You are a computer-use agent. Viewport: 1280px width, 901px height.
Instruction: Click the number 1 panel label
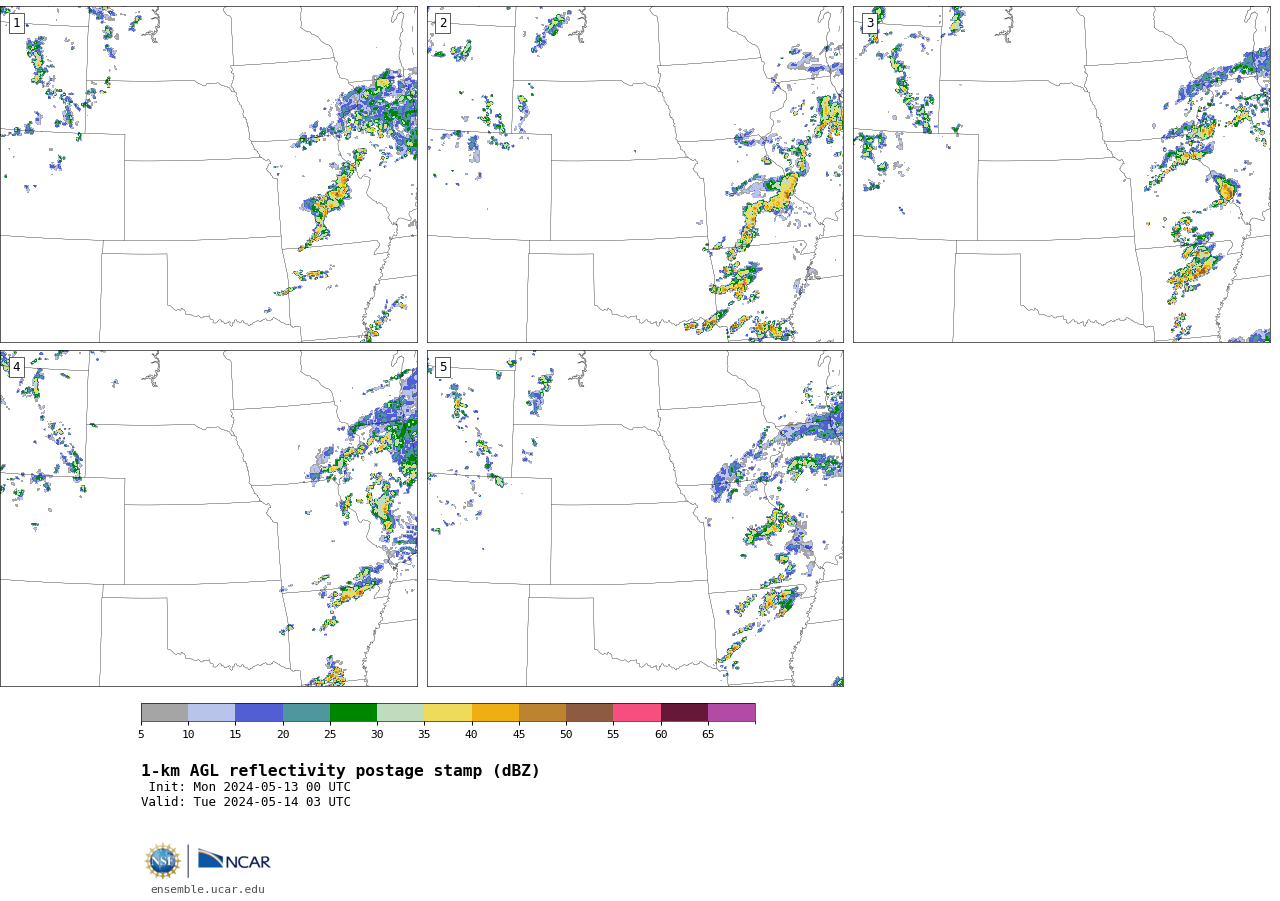pyautogui.click(x=16, y=23)
